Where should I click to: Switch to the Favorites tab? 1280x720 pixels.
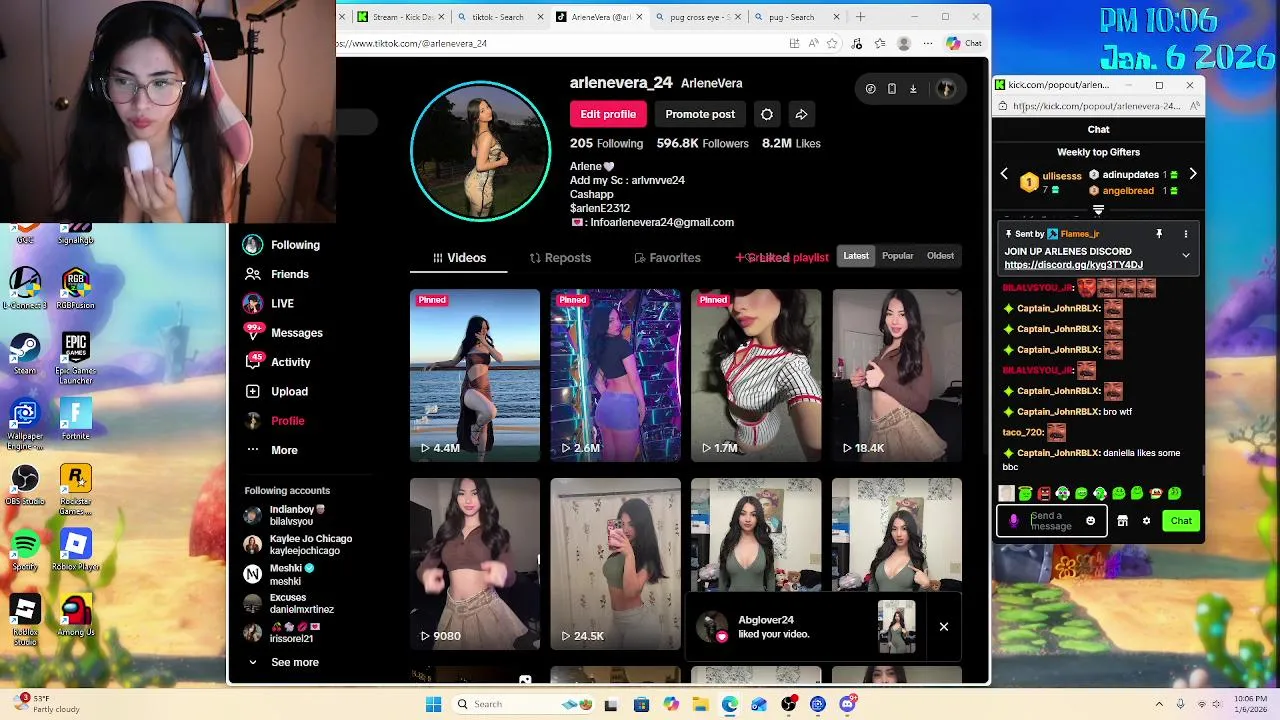point(667,258)
